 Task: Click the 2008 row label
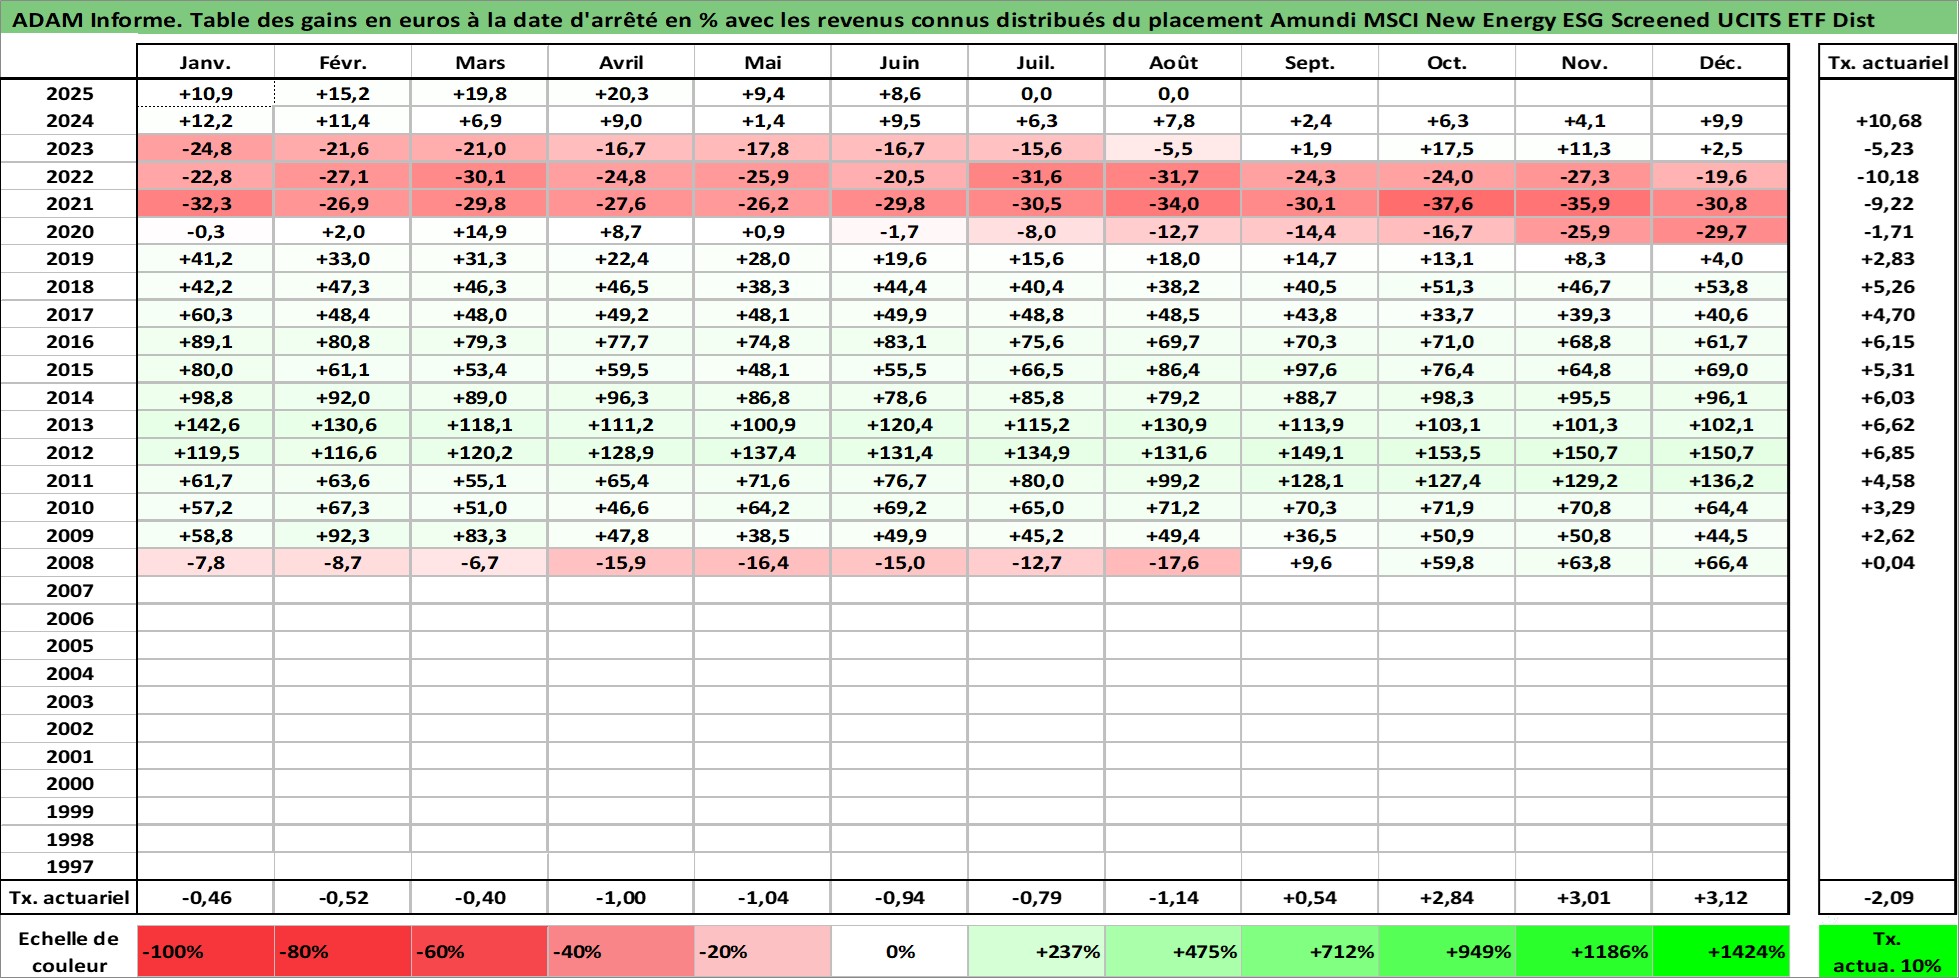pos(69,563)
